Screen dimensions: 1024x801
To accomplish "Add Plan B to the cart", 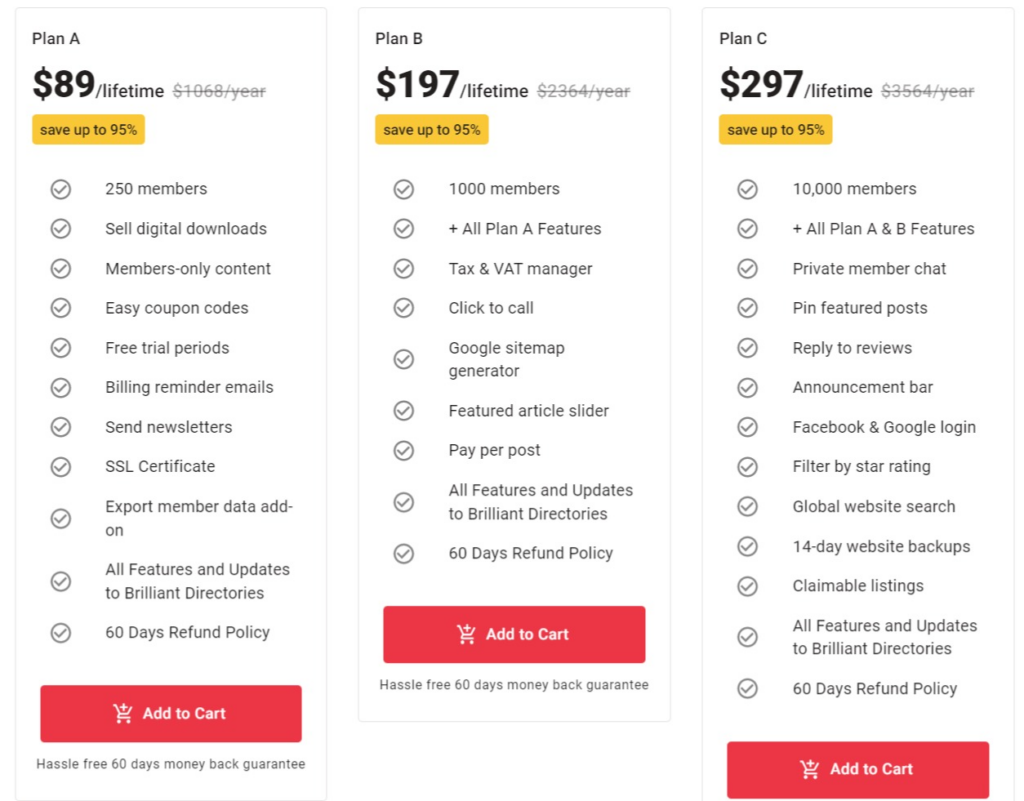I will pyautogui.click(x=514, y=634).
